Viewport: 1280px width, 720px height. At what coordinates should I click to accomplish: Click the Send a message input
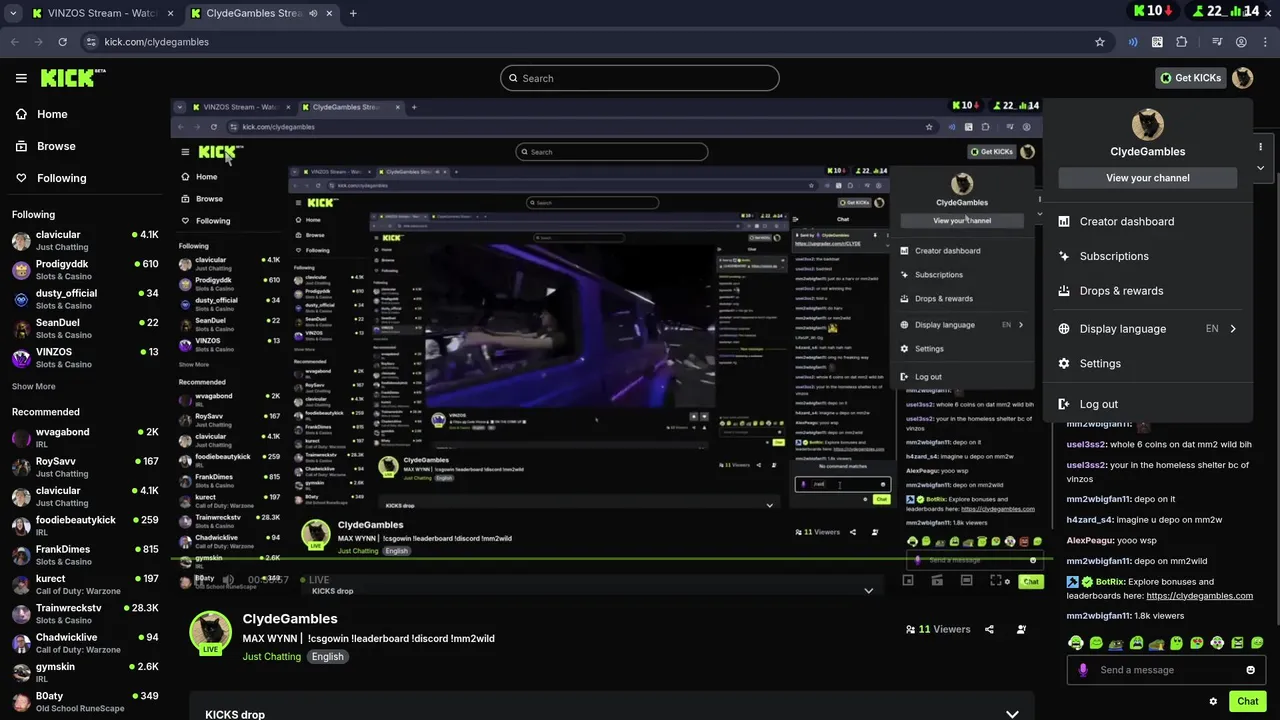(x=1165, y=670)
